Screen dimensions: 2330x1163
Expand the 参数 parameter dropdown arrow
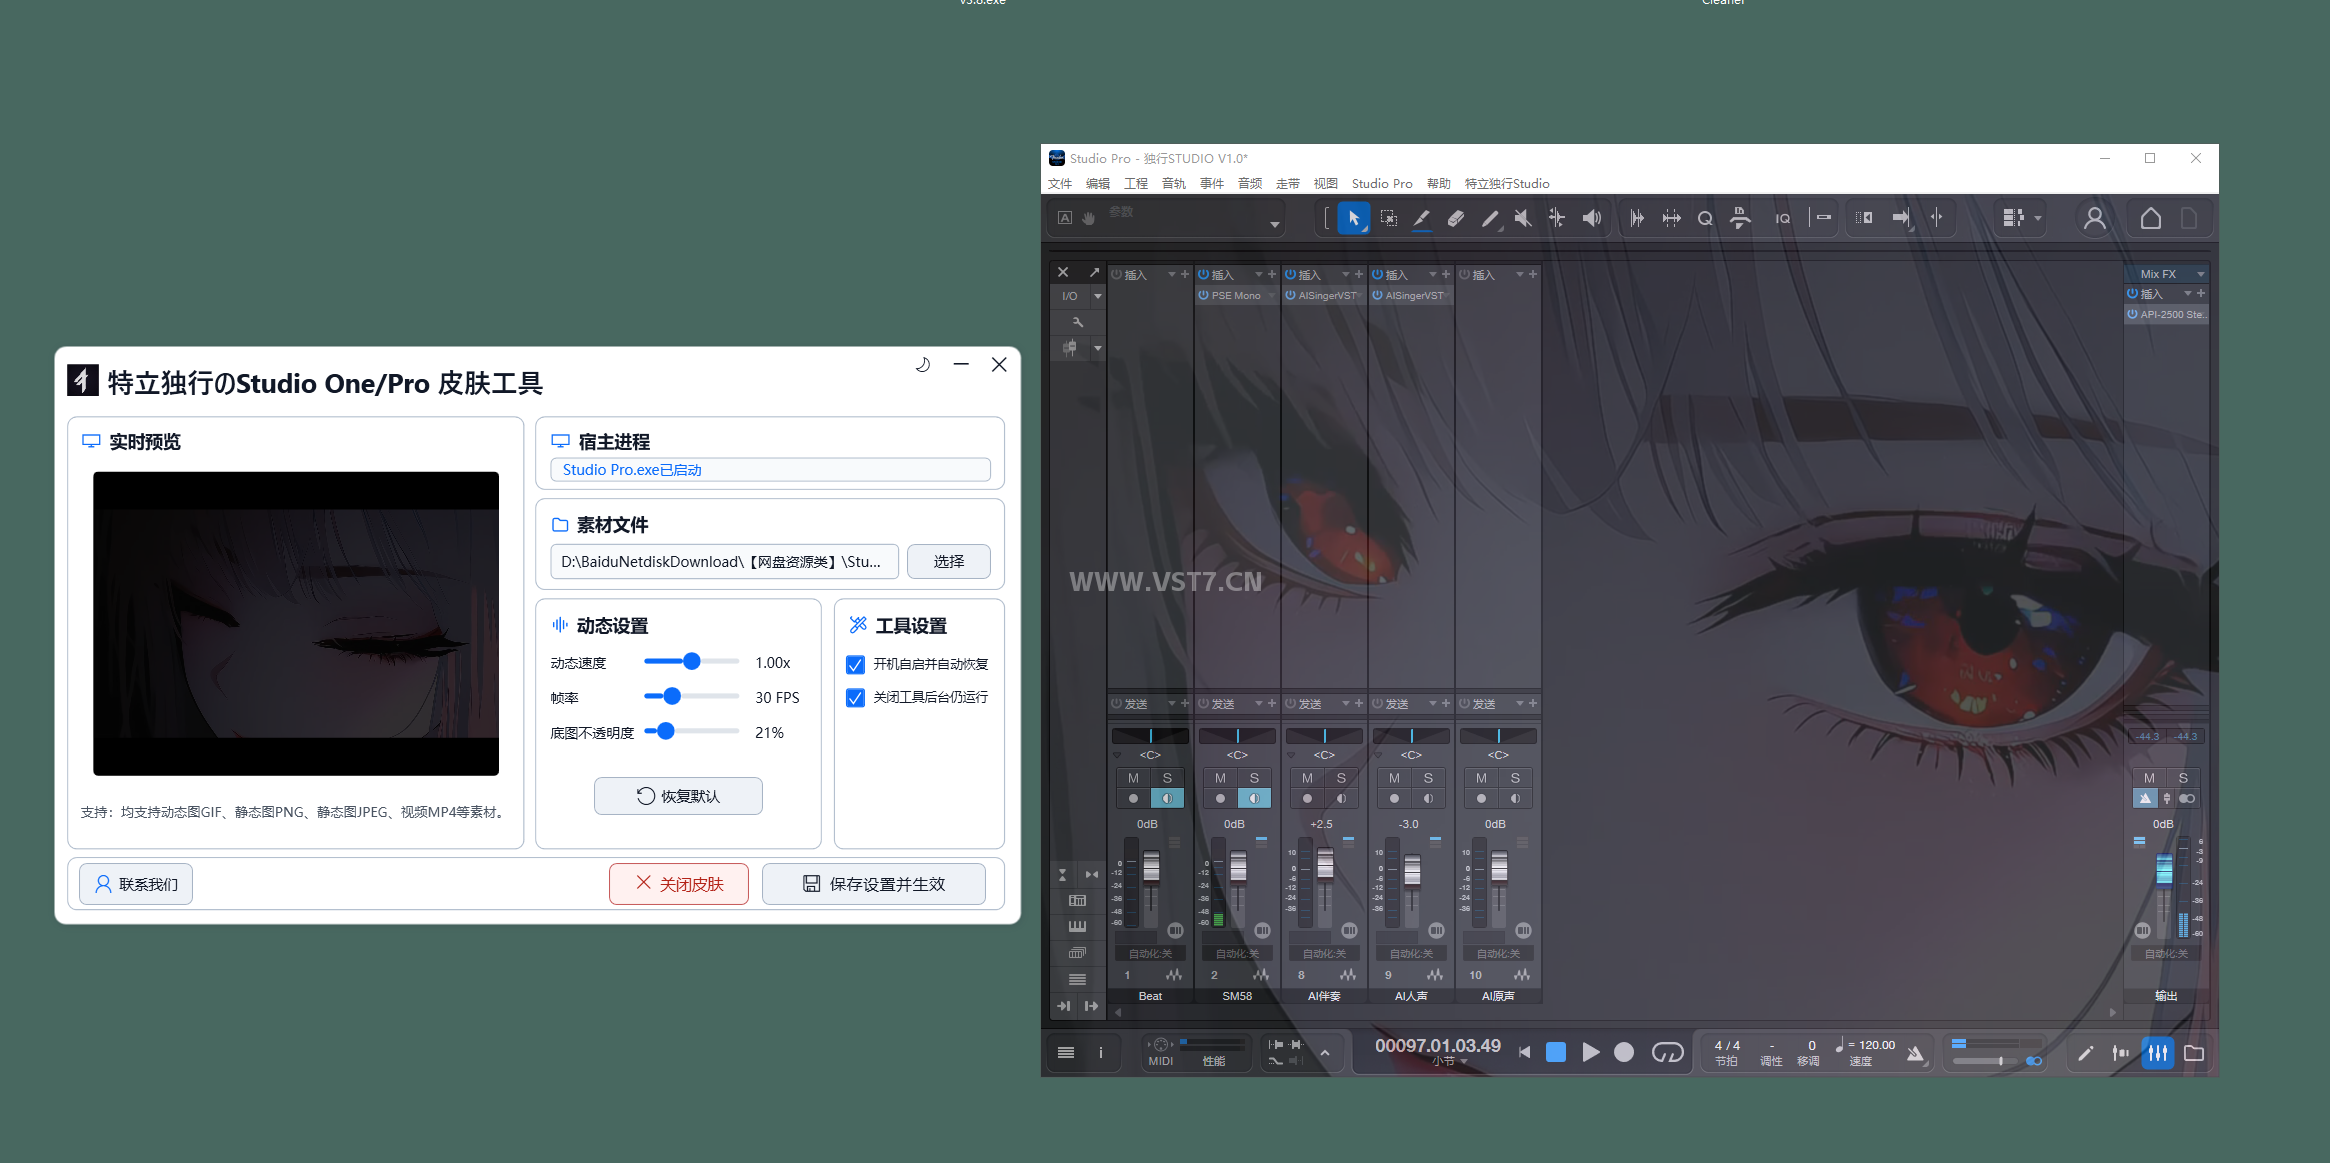pyautogui.click(x=1274, y=225)
